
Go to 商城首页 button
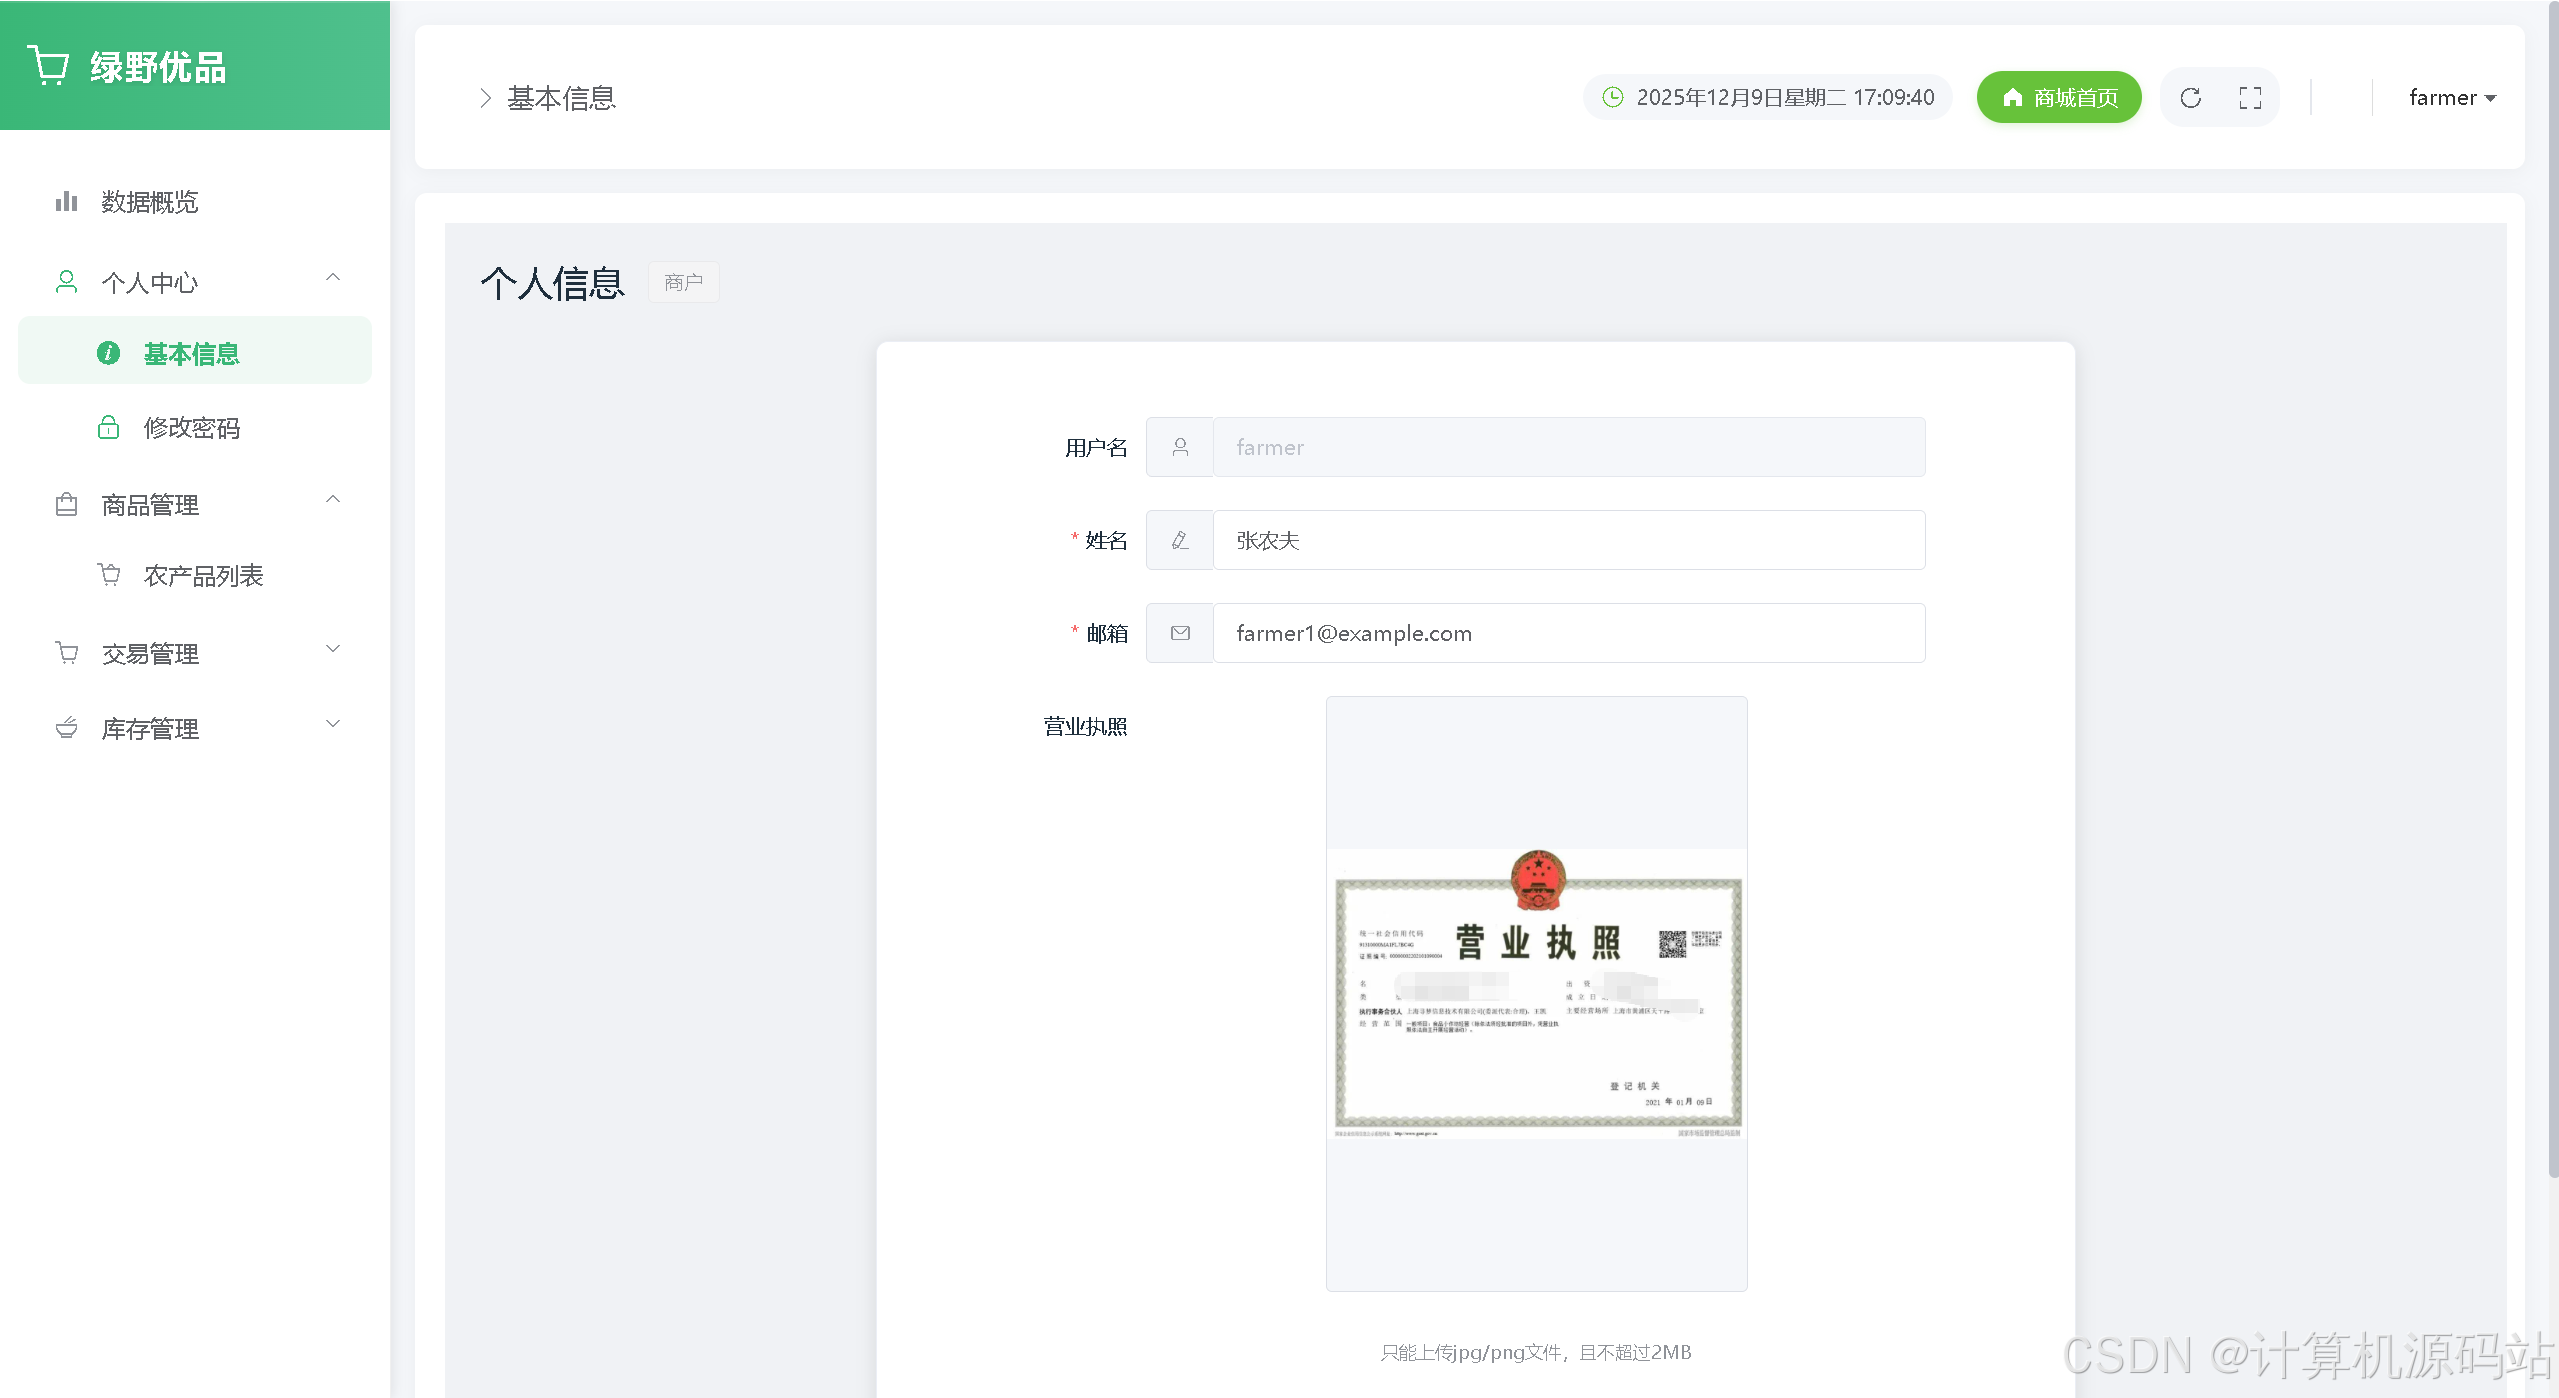point(2058,98)
